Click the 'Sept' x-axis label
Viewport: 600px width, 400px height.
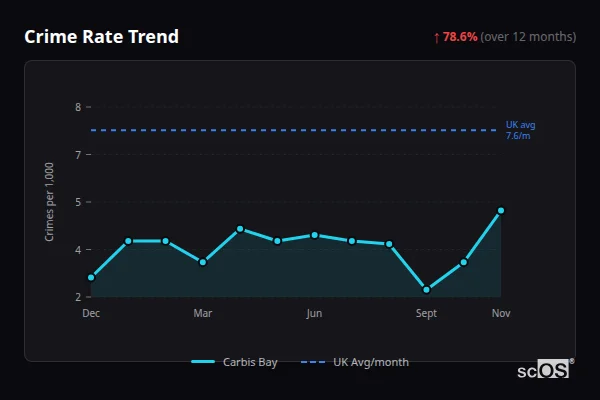click(426, 313)
